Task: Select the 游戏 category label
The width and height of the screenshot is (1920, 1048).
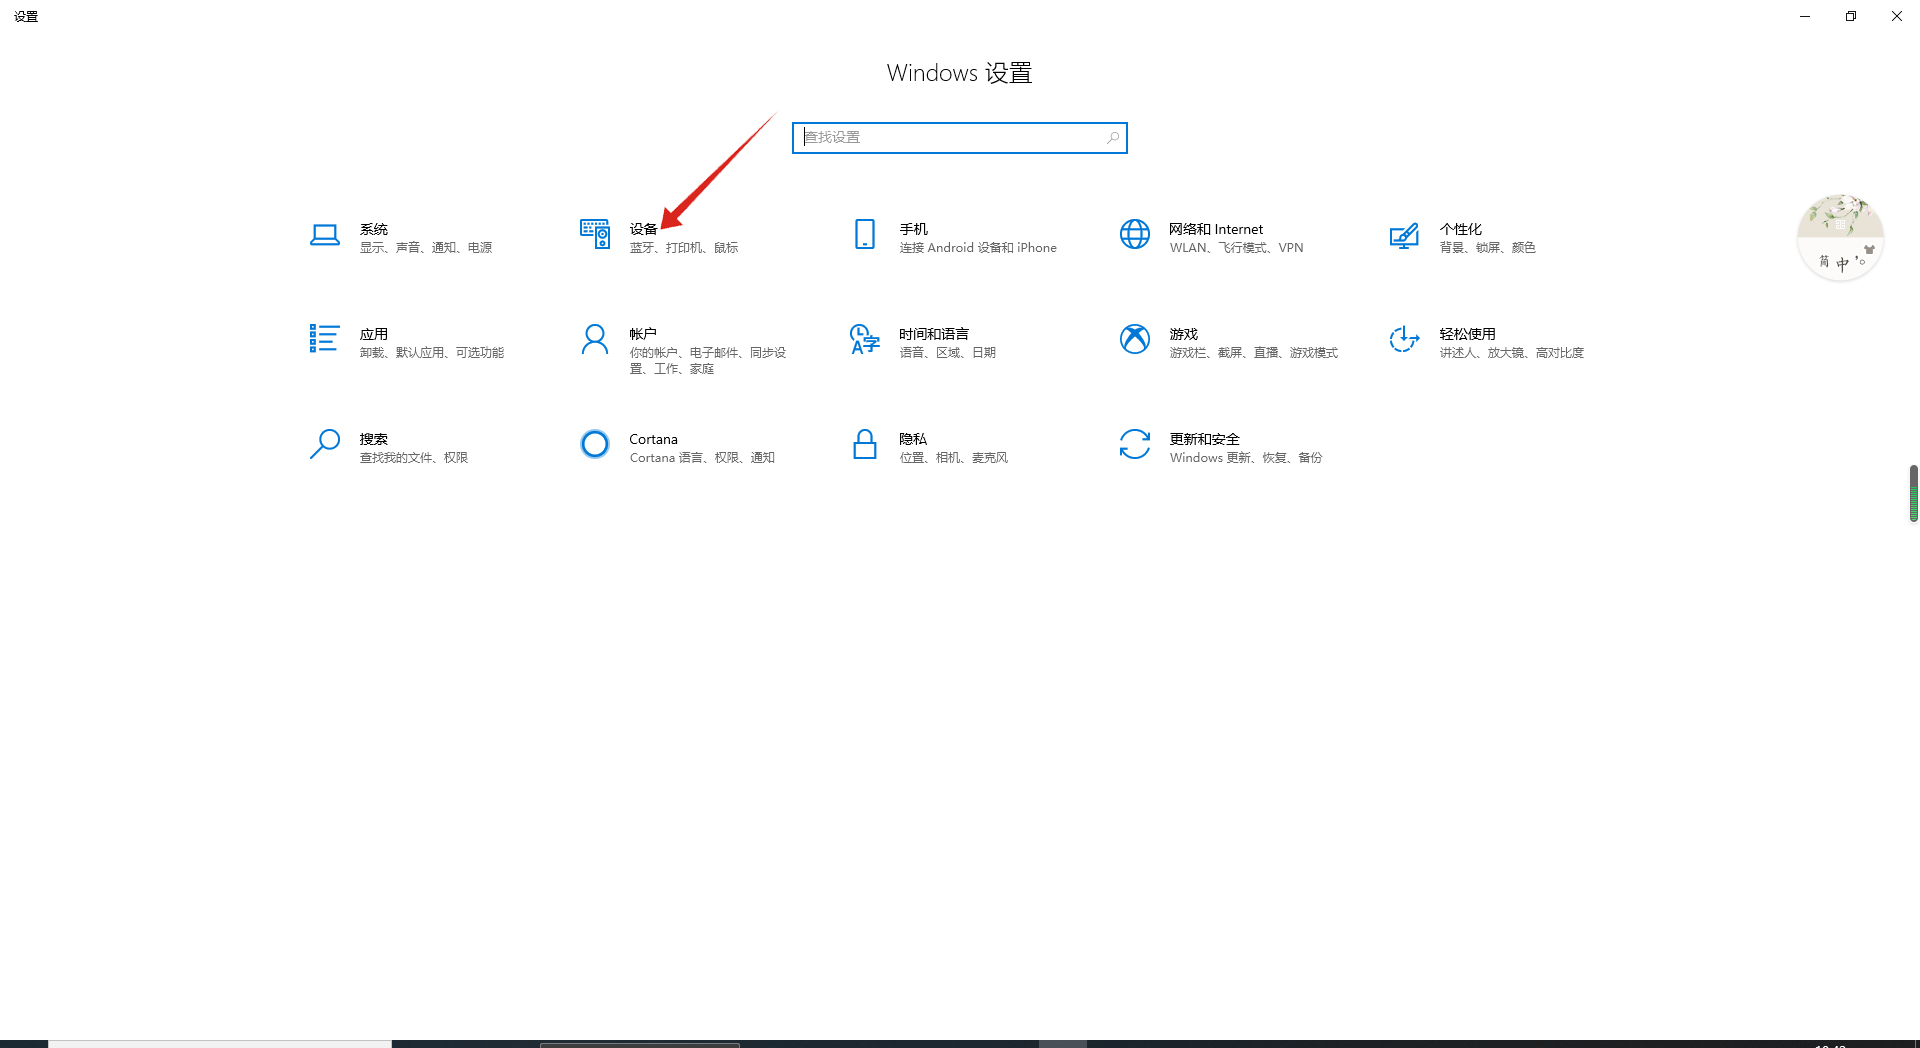Action: (1184, 334)
